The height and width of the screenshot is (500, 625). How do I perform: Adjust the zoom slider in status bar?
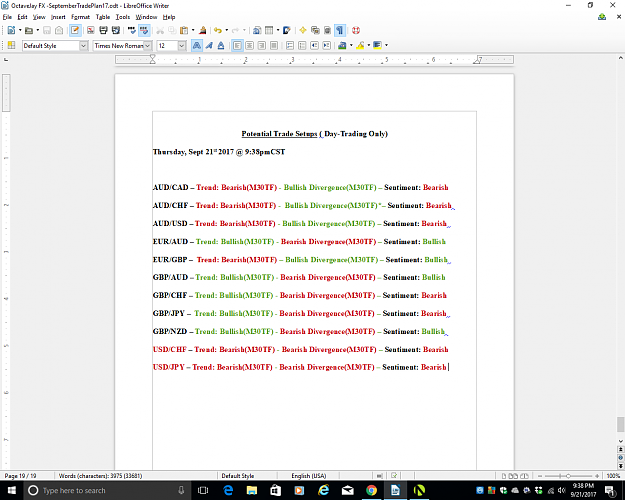coord(568,476)
